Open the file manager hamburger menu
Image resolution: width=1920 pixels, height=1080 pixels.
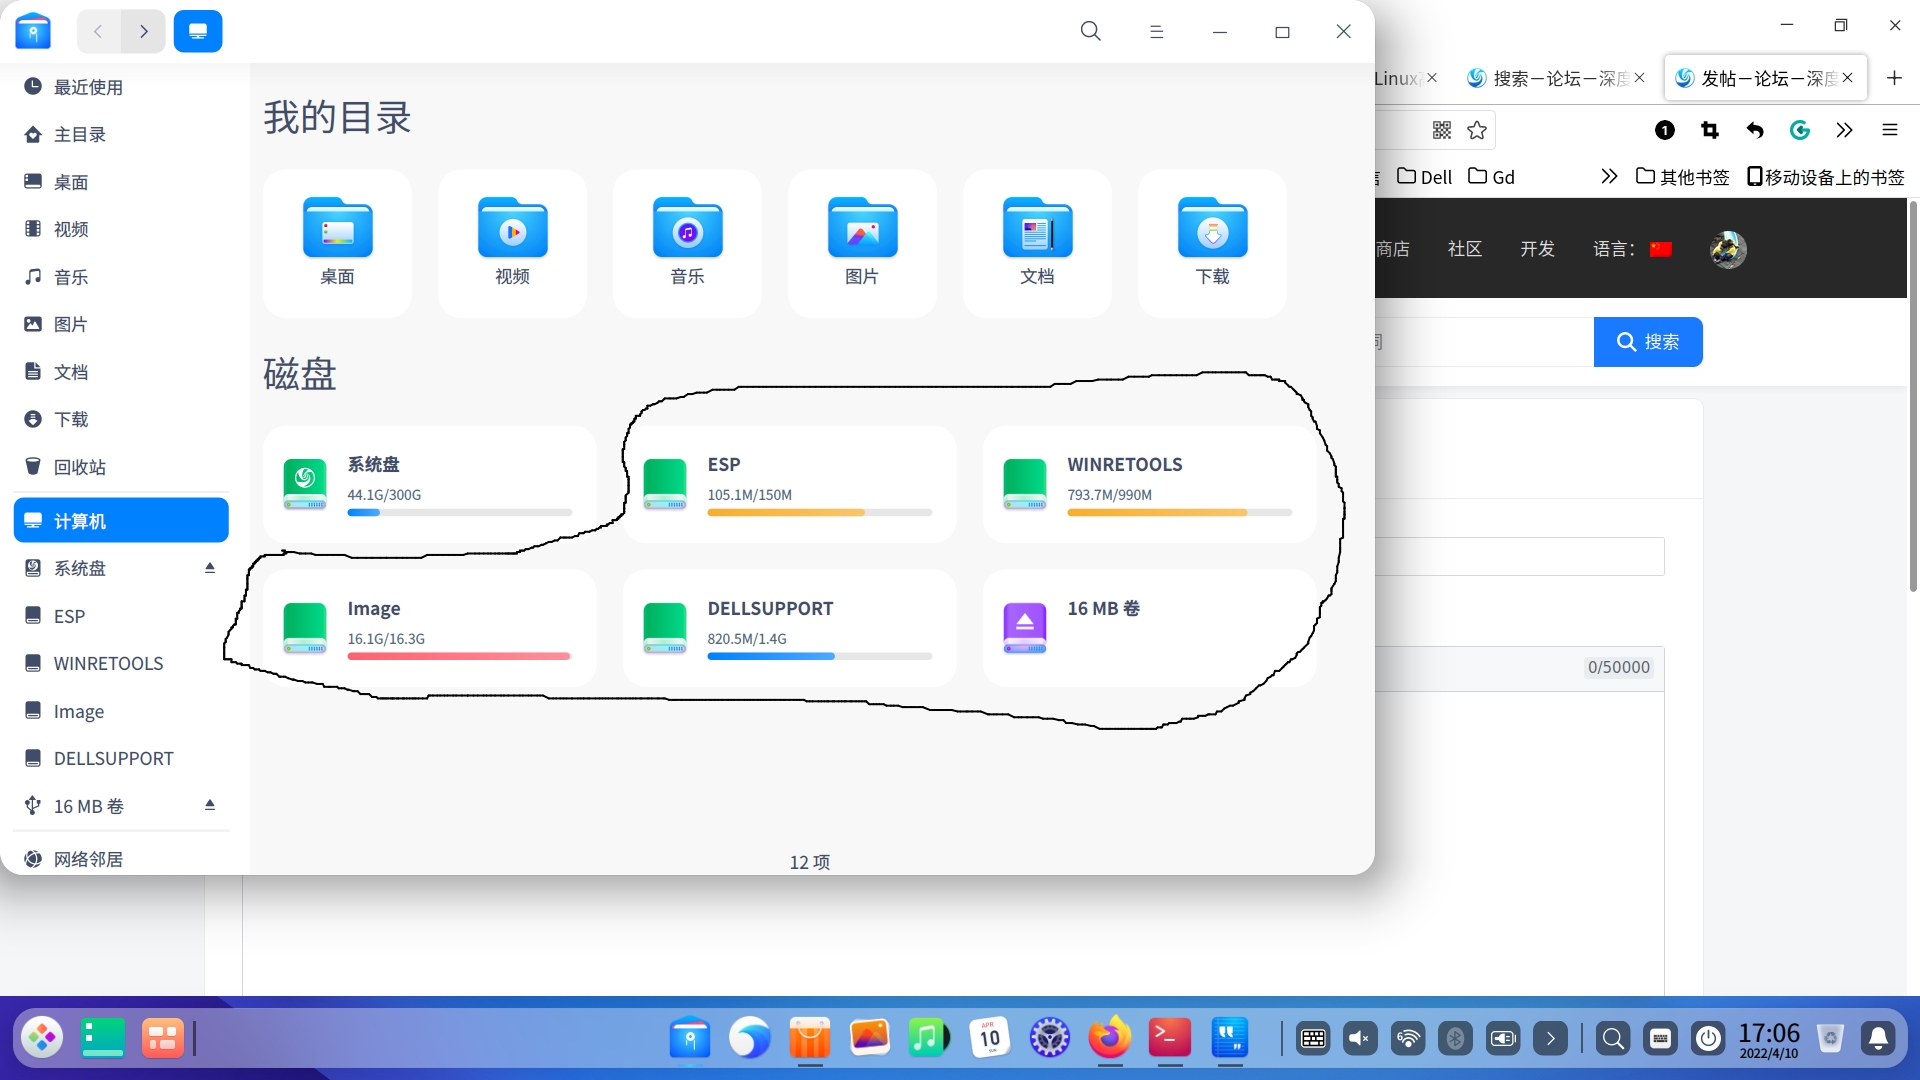[x=1156, y=32]
